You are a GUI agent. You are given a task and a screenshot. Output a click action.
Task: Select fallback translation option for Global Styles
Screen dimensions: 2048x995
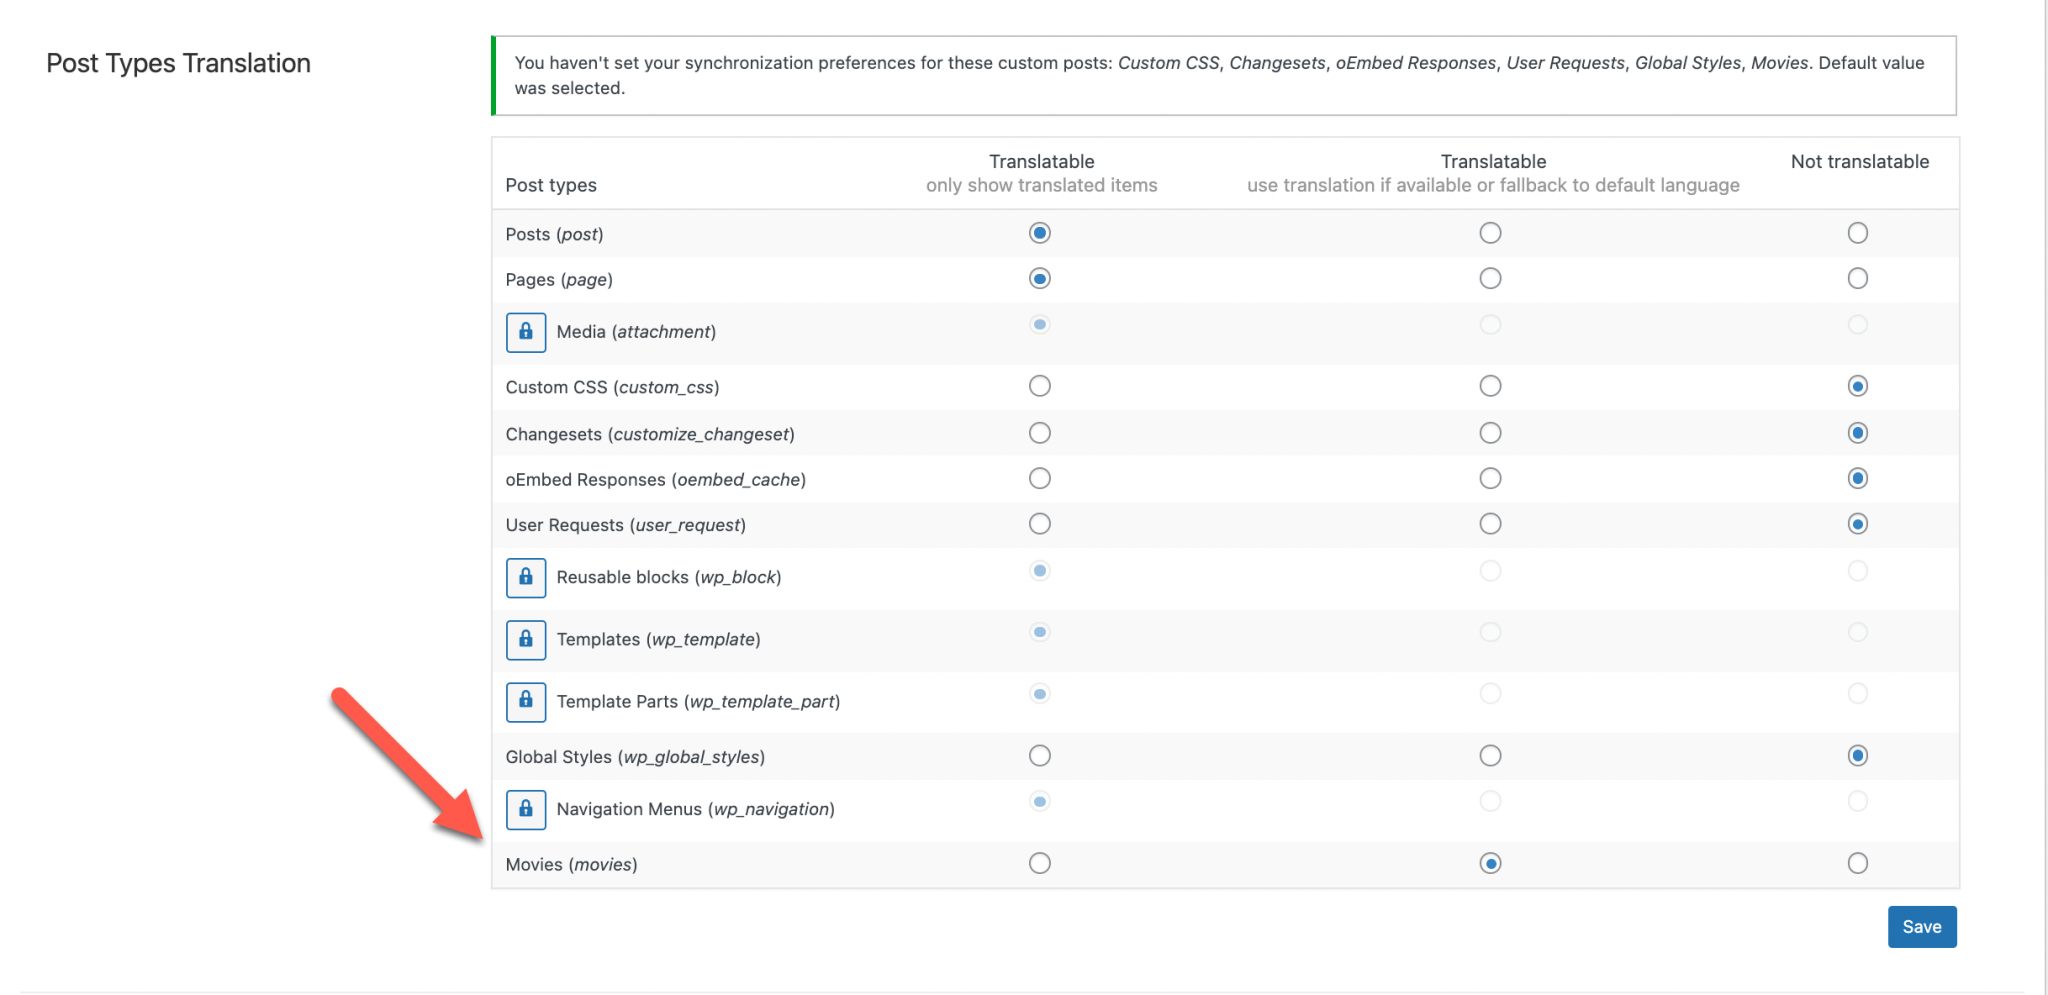[1490, 756]
